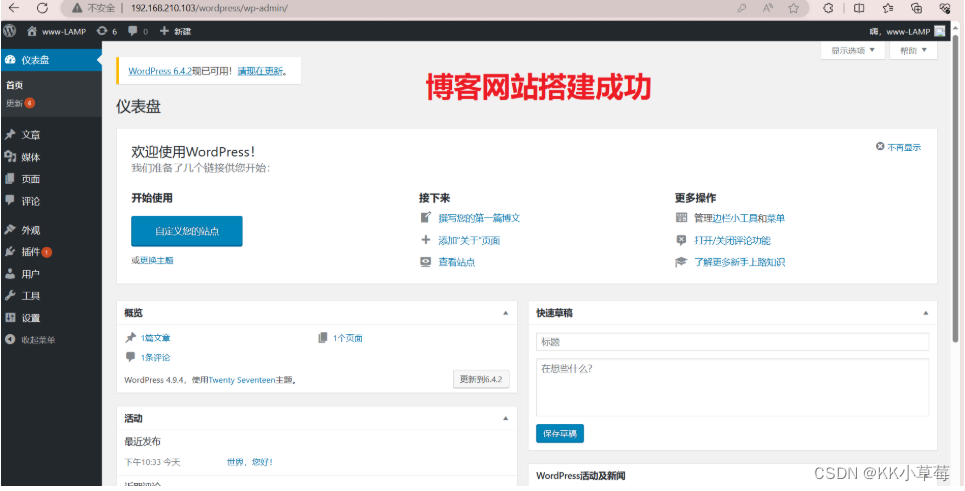Screen dimensions: 965x491
Task: Click the plug icon beside 插件
Action: [x=10, y=252]
